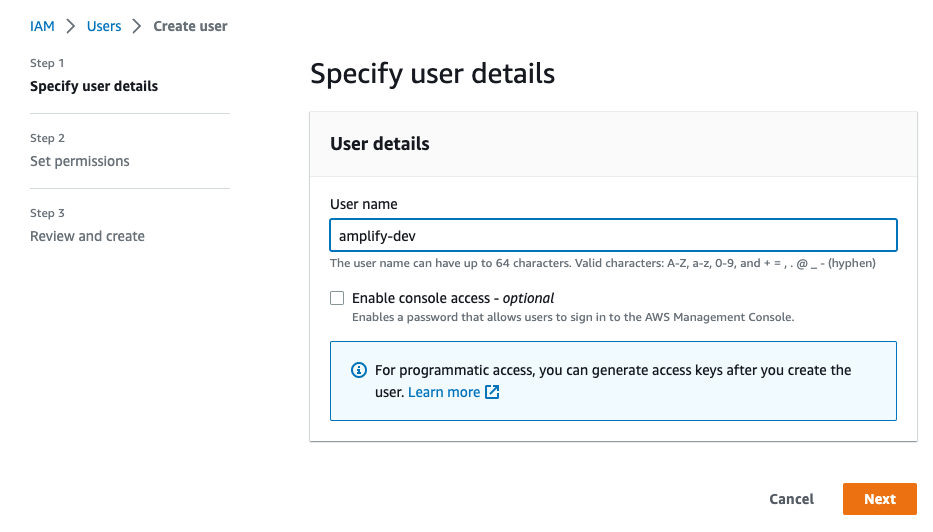Click the 'User name' field label

[364, 204]
